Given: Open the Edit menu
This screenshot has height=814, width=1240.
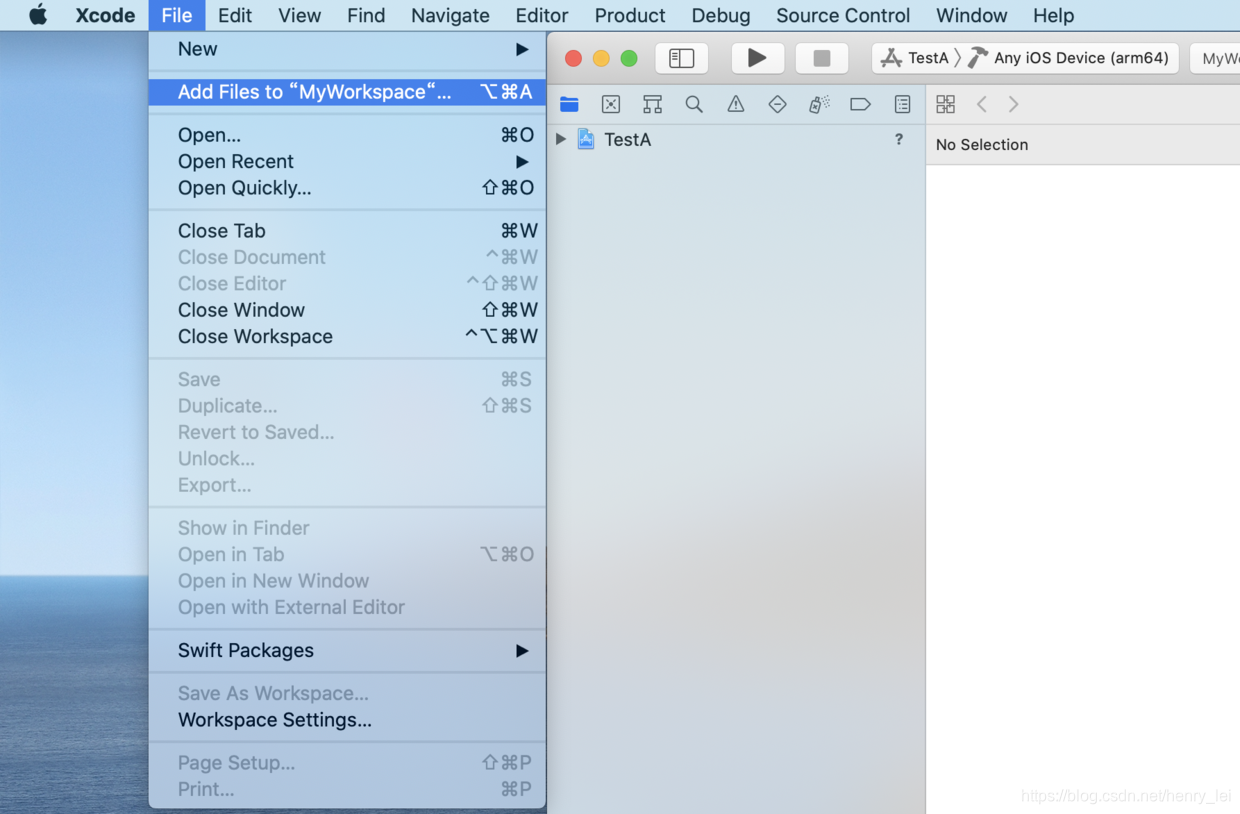Looking at the screenshot, I should 235,15.
